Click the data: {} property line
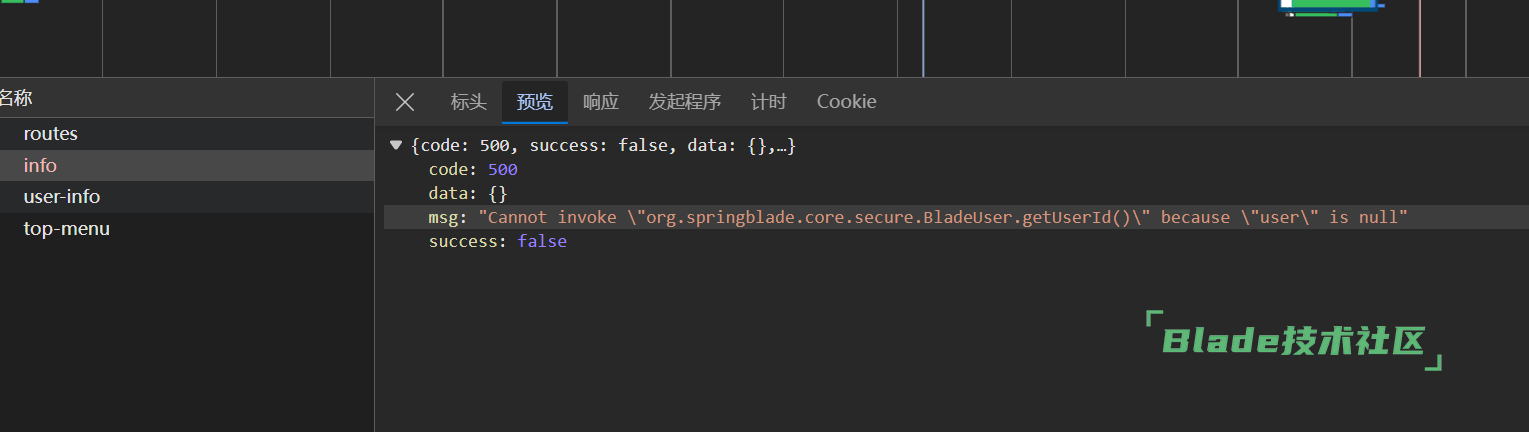 [454, 194]
